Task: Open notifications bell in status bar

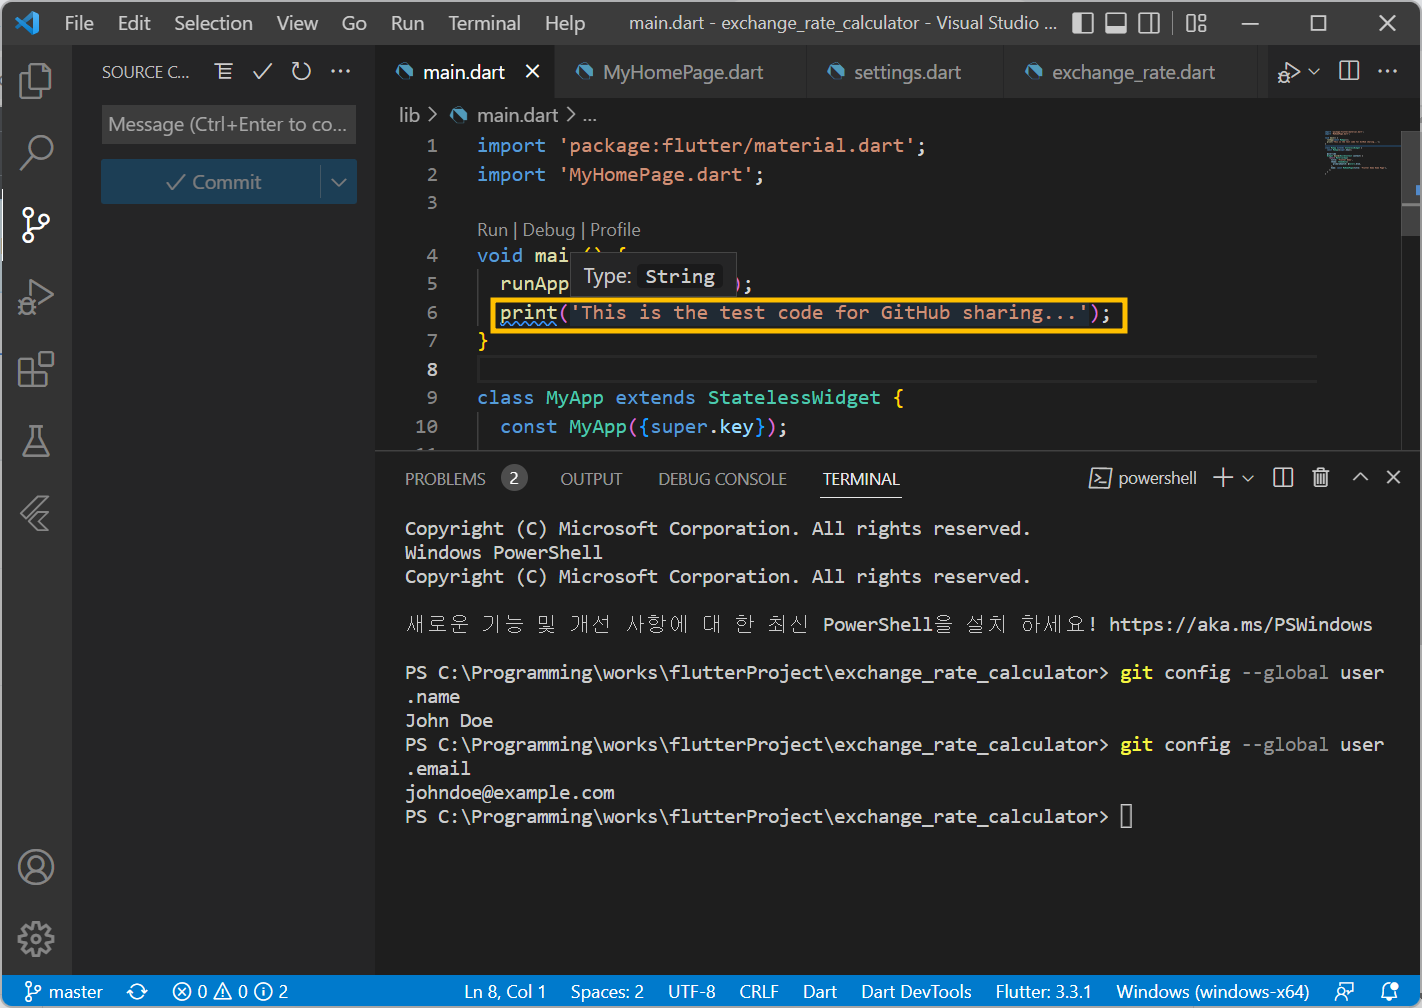Action: click(1390, 991)
